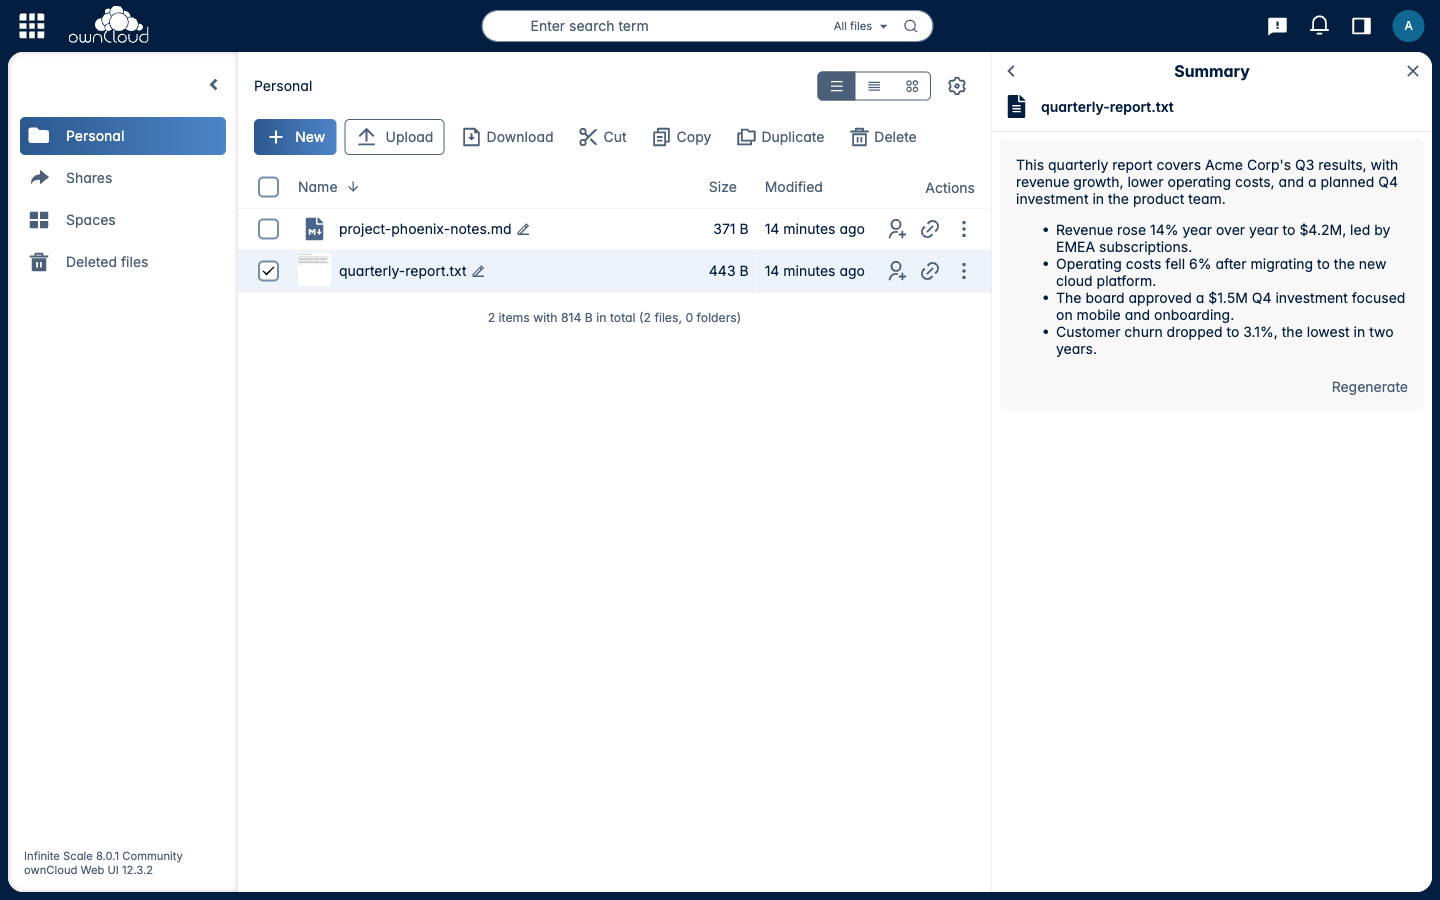Click the quarterly-report.txt thumbnail preview

point(314,271)
